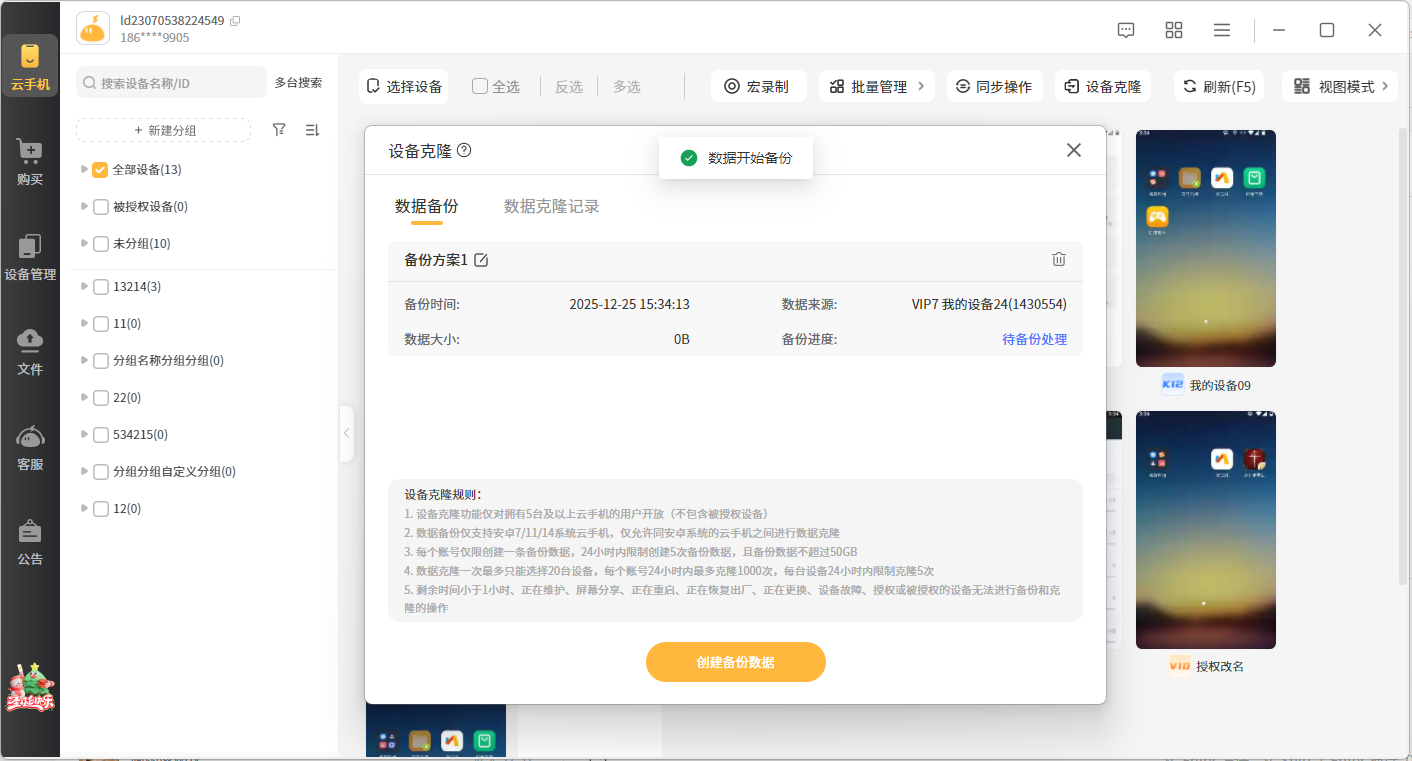
Task: Expand the 全部设备(13) tree arrow
Action: 84,170
